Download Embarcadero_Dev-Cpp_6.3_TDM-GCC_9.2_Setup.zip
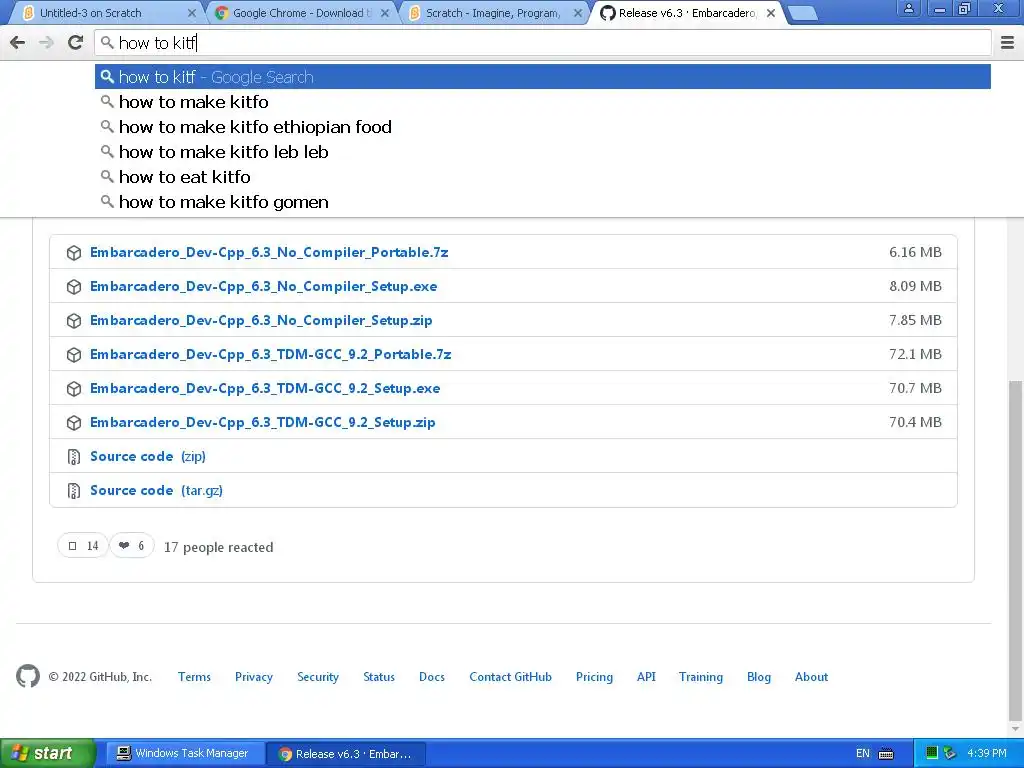 coord(263,423)
